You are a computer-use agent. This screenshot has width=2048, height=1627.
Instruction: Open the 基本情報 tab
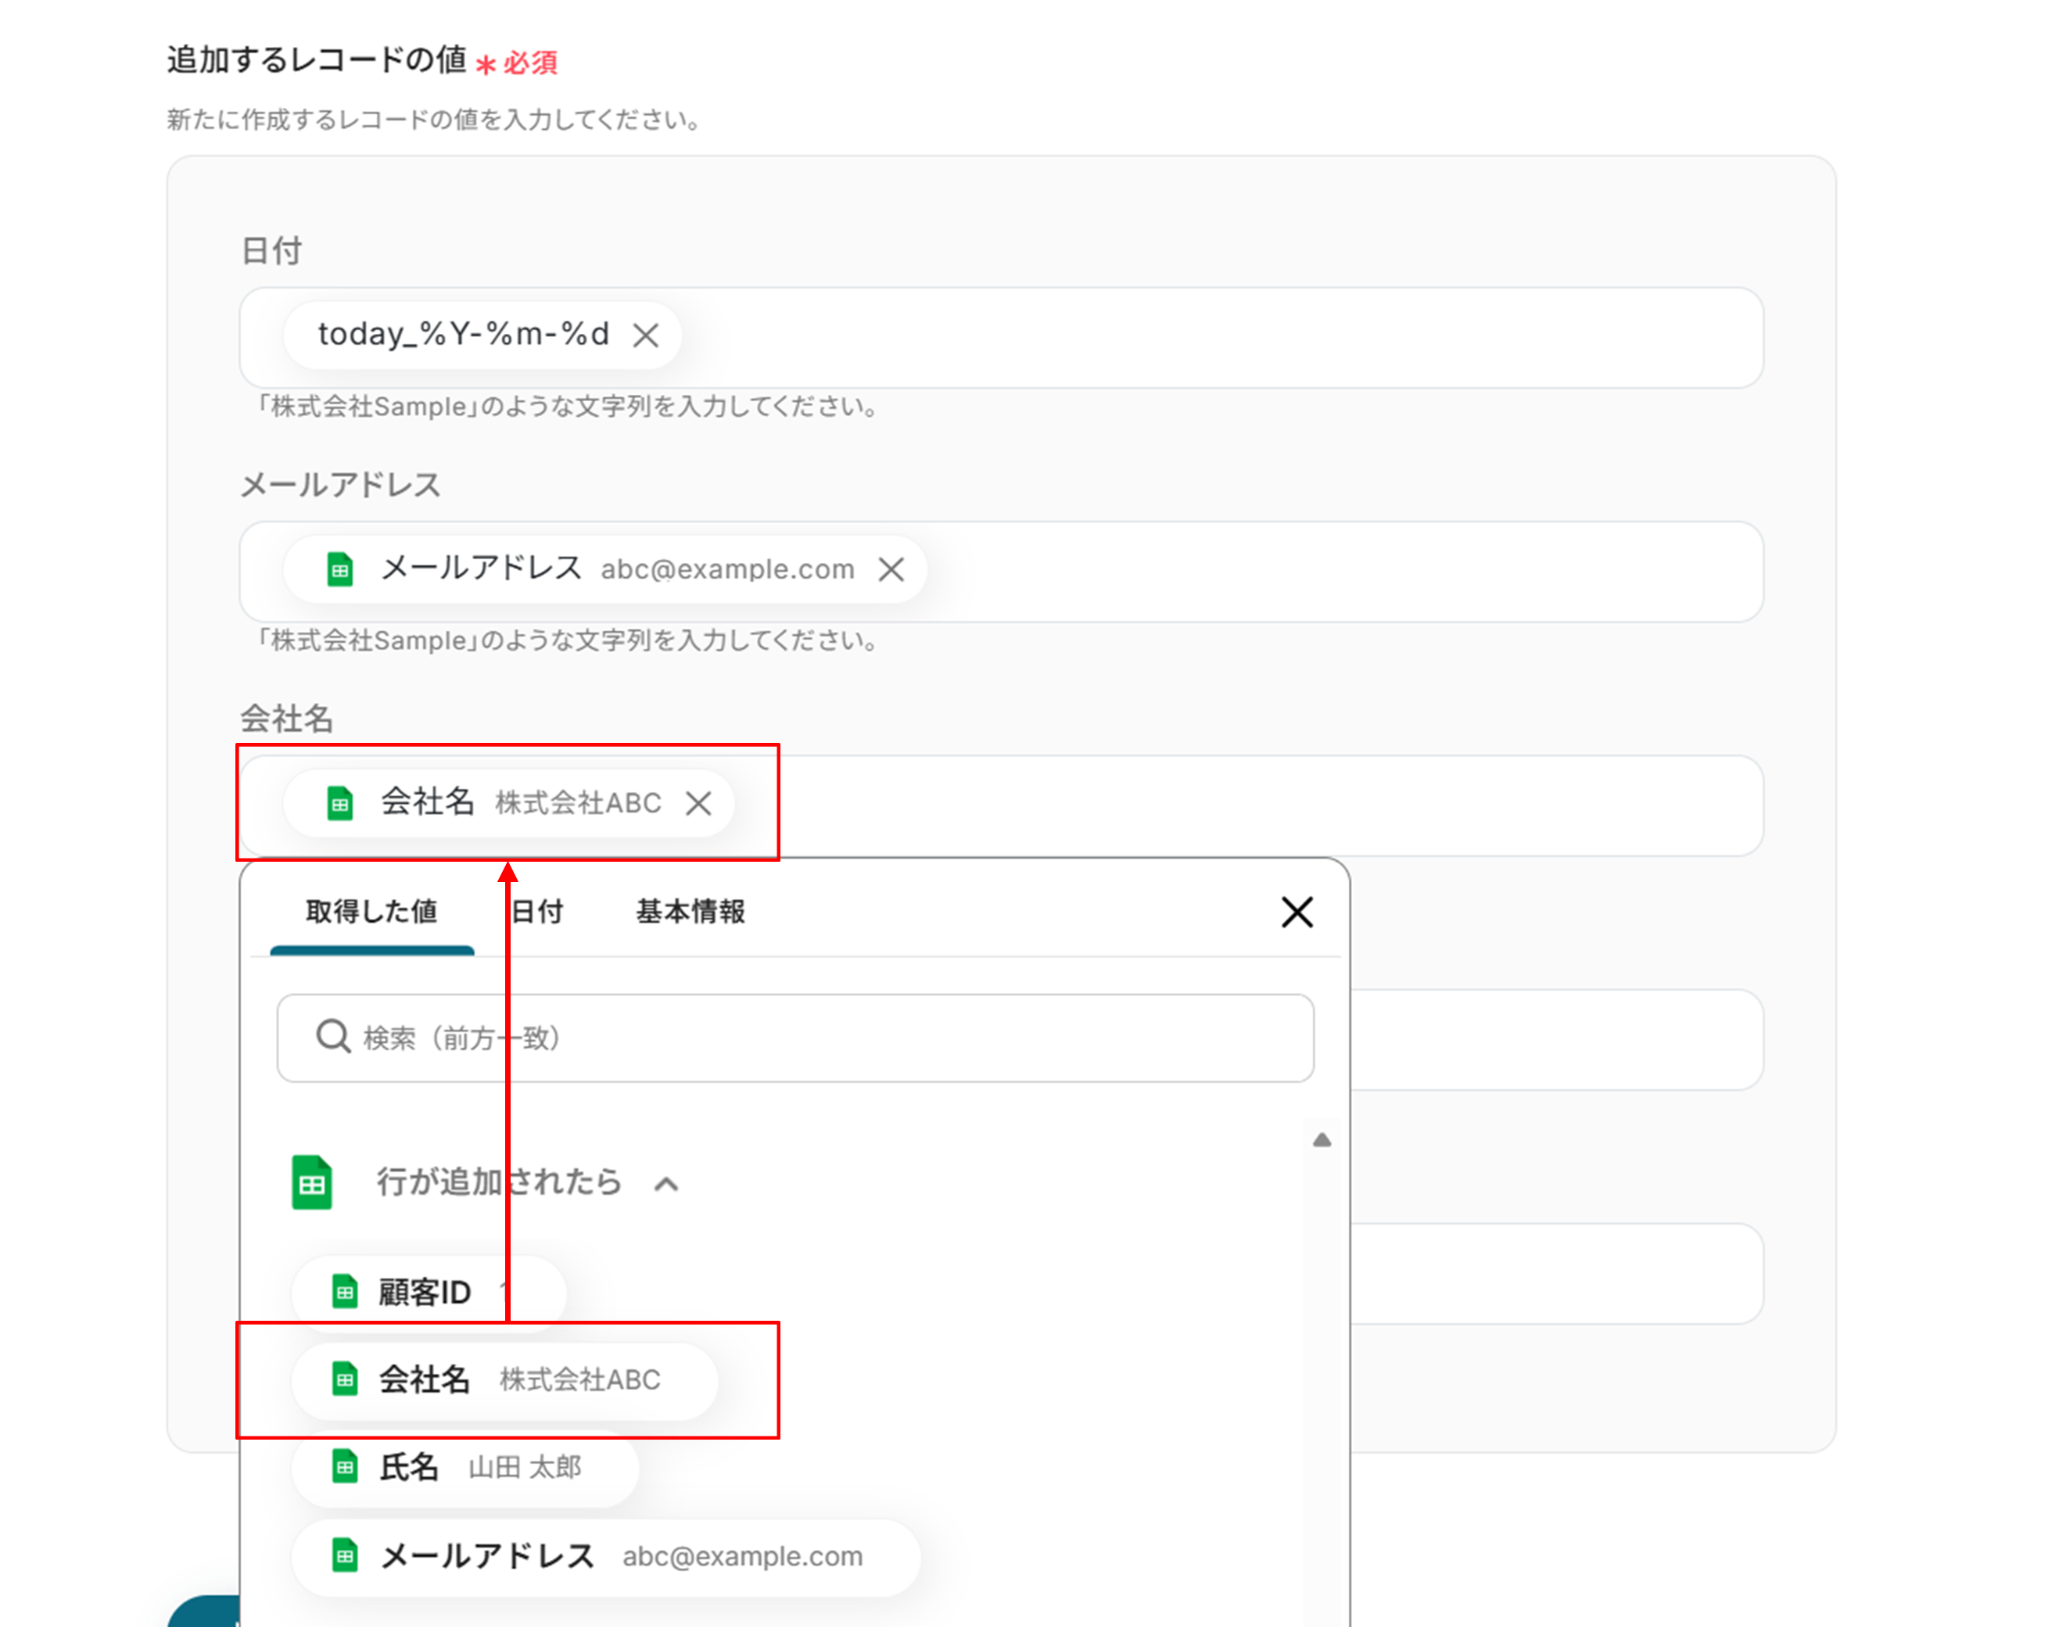690,912
